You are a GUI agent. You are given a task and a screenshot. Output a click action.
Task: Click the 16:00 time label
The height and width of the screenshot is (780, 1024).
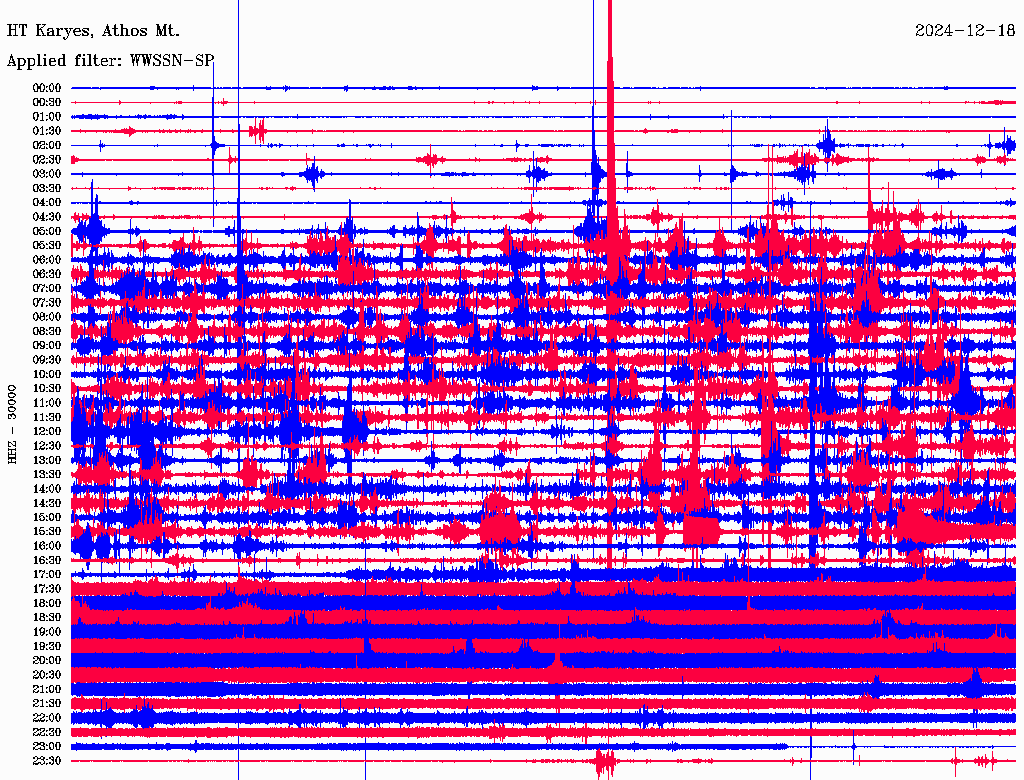(x=47, y=545)
